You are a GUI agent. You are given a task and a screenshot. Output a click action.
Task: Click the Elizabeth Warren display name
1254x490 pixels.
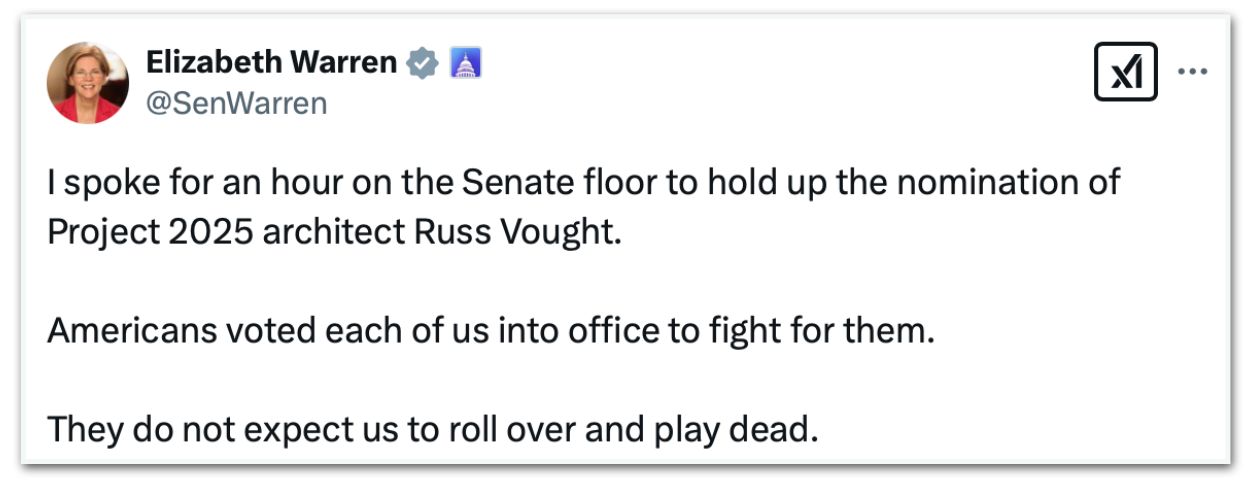271,63
